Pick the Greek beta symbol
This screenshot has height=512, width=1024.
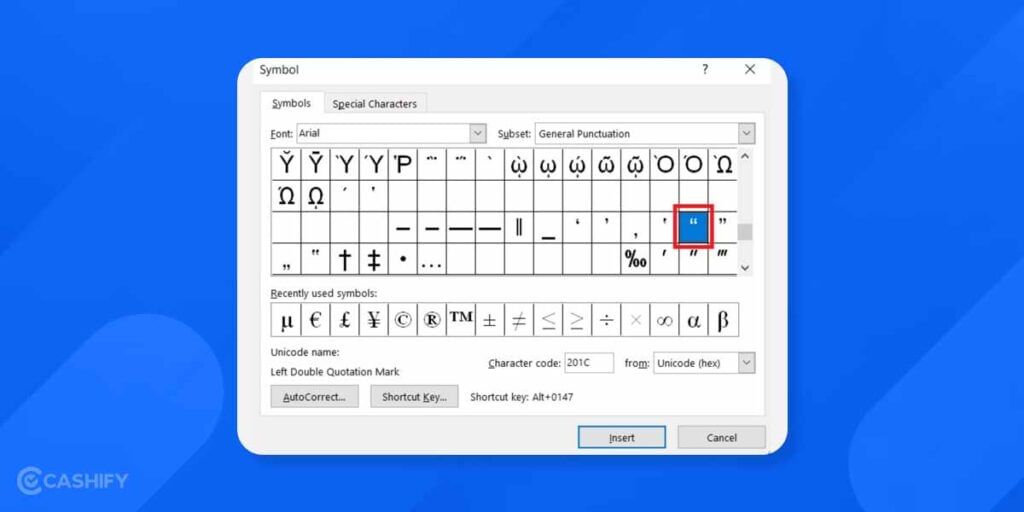[x=723, y=320]
